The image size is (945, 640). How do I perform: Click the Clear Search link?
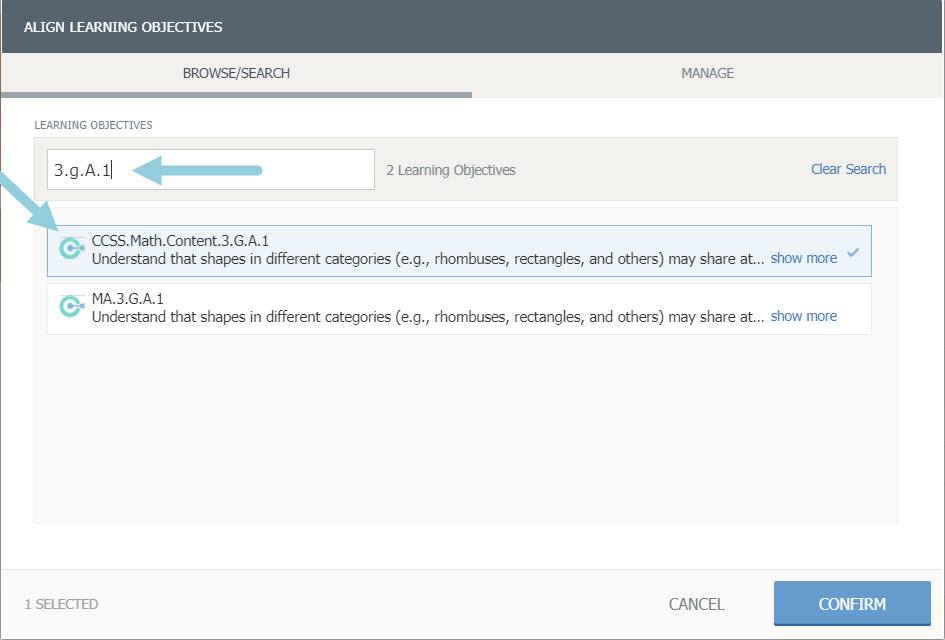(x=848, y=169)
